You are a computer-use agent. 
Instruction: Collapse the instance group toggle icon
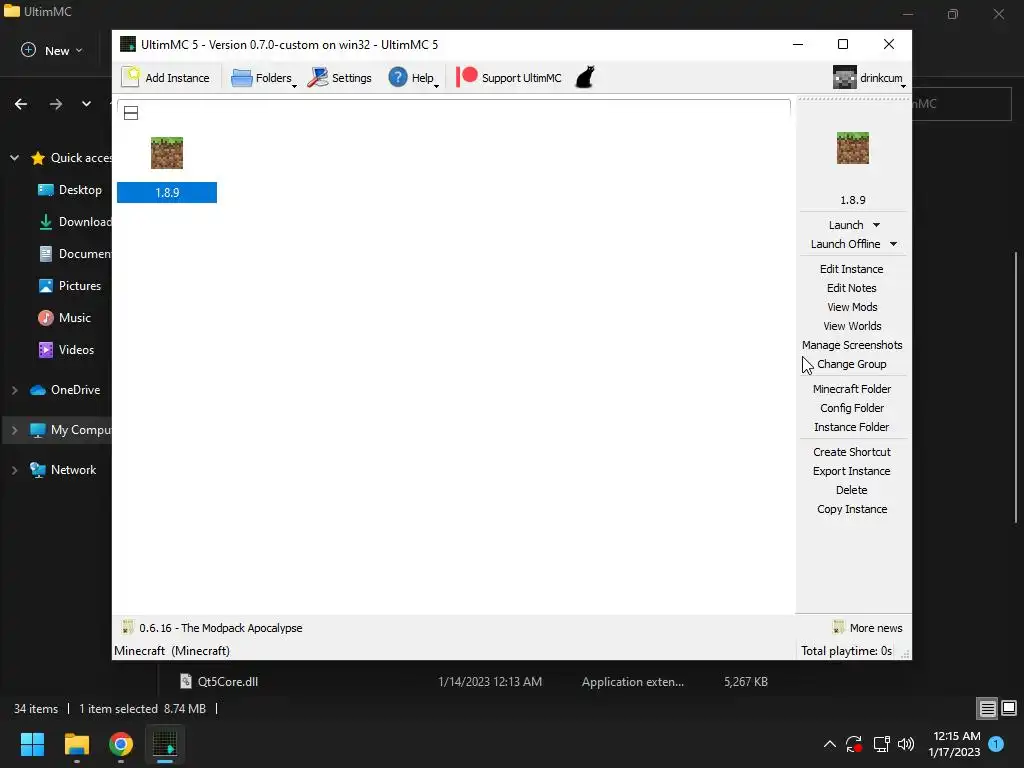(x=131, y=113)
